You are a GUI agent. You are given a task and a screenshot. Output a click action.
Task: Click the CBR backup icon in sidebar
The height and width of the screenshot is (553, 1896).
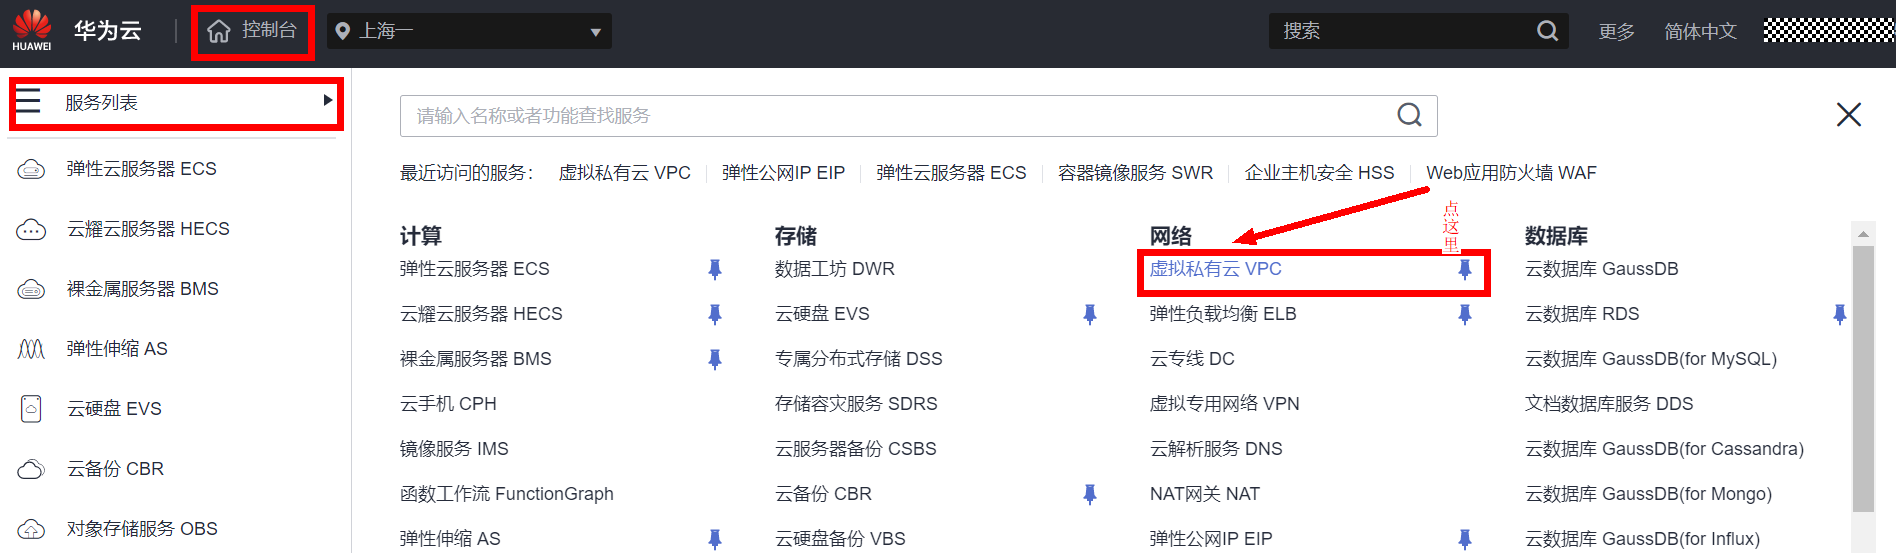[x=31, y=469]
